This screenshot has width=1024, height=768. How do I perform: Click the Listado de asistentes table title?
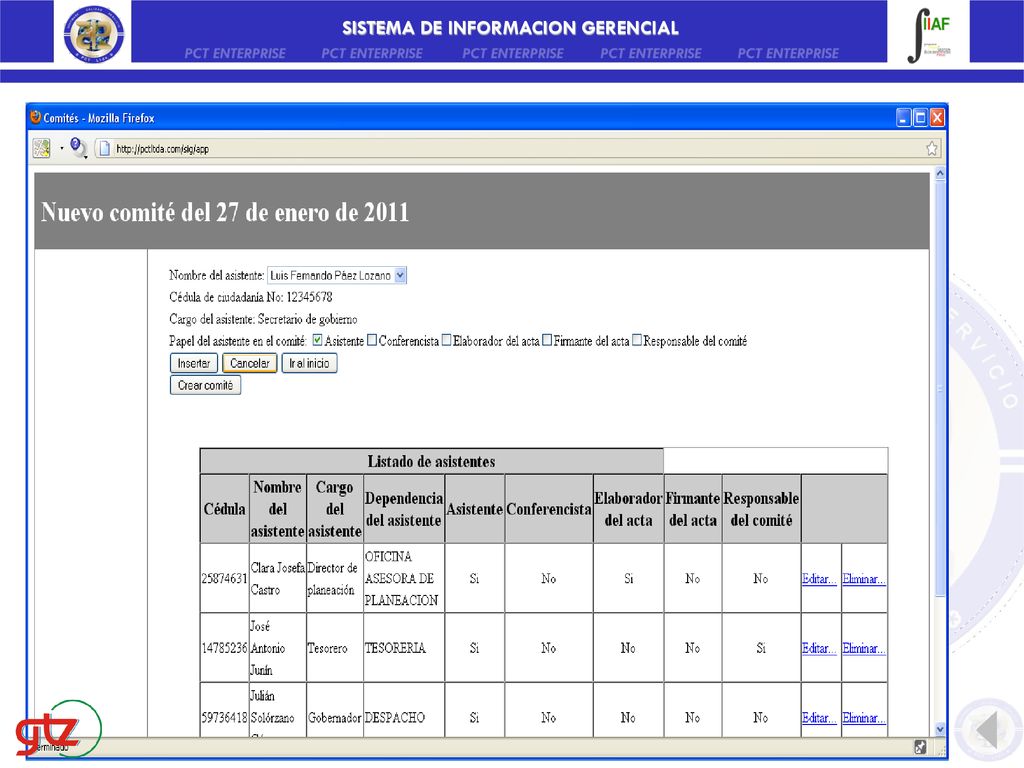coord(431,462)
